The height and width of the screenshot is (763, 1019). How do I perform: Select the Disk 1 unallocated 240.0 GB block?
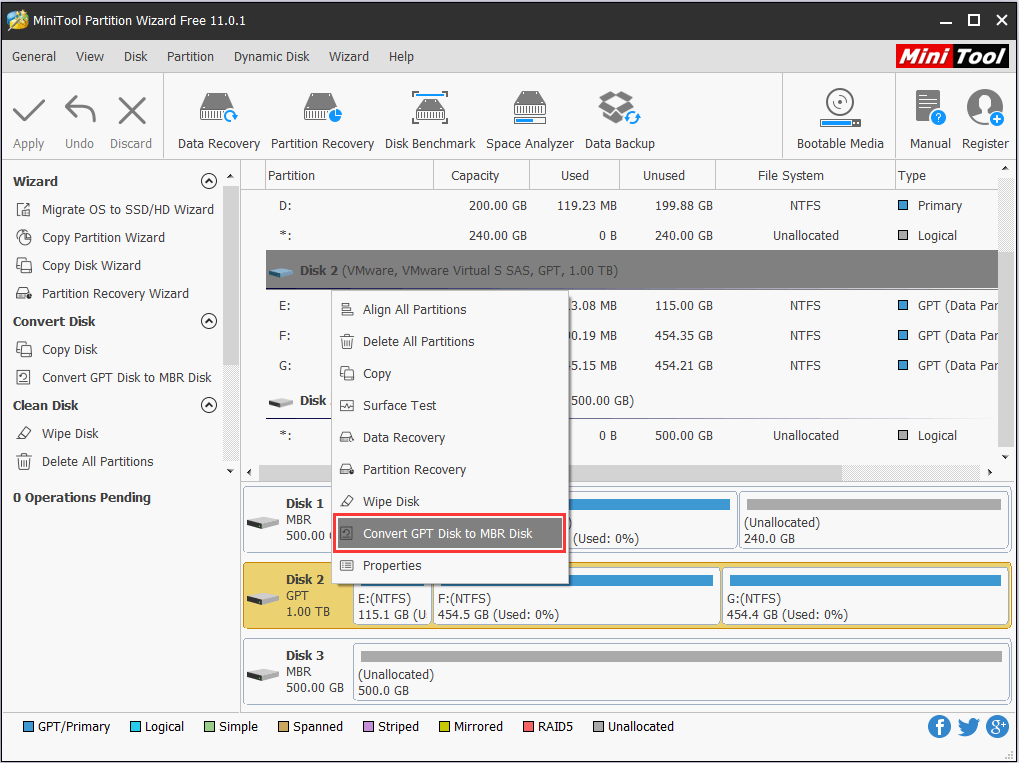(x=873, y=521)
